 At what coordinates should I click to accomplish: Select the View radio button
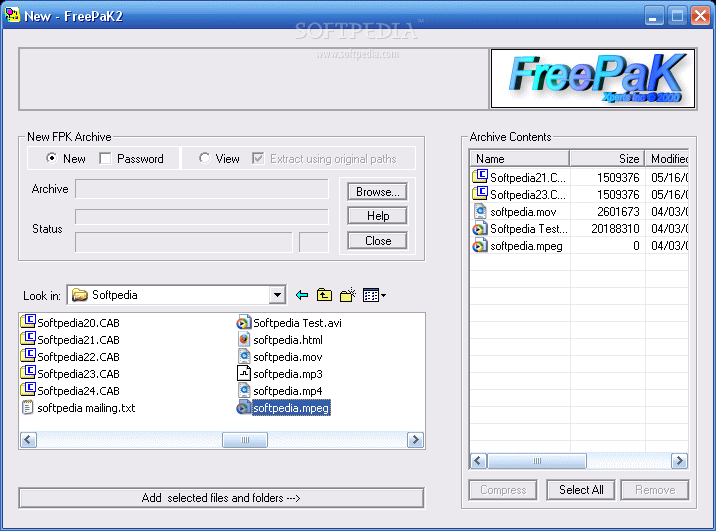coord(204,158)
